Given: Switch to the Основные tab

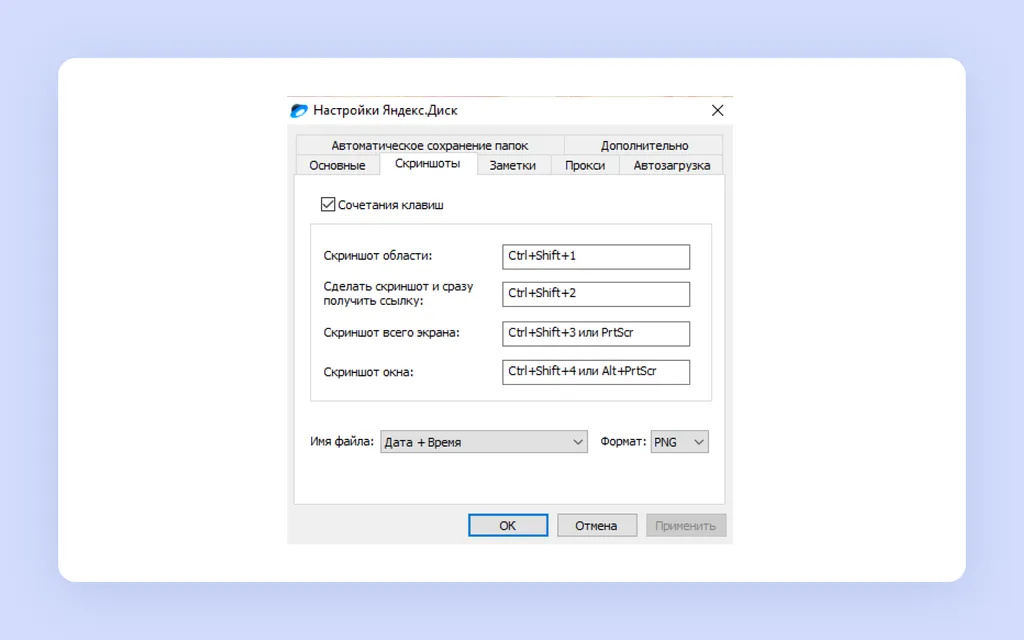Looking at the screenshot, I should (337, 165).
